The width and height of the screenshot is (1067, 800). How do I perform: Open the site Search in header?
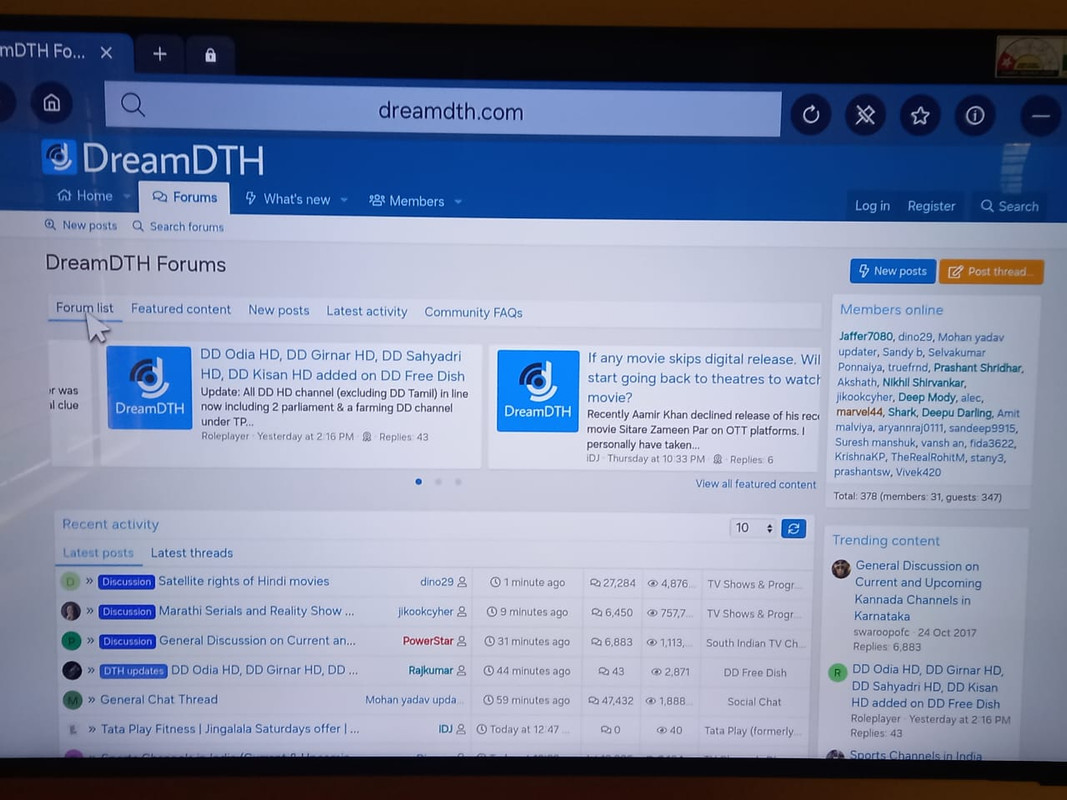[1009, 206]
